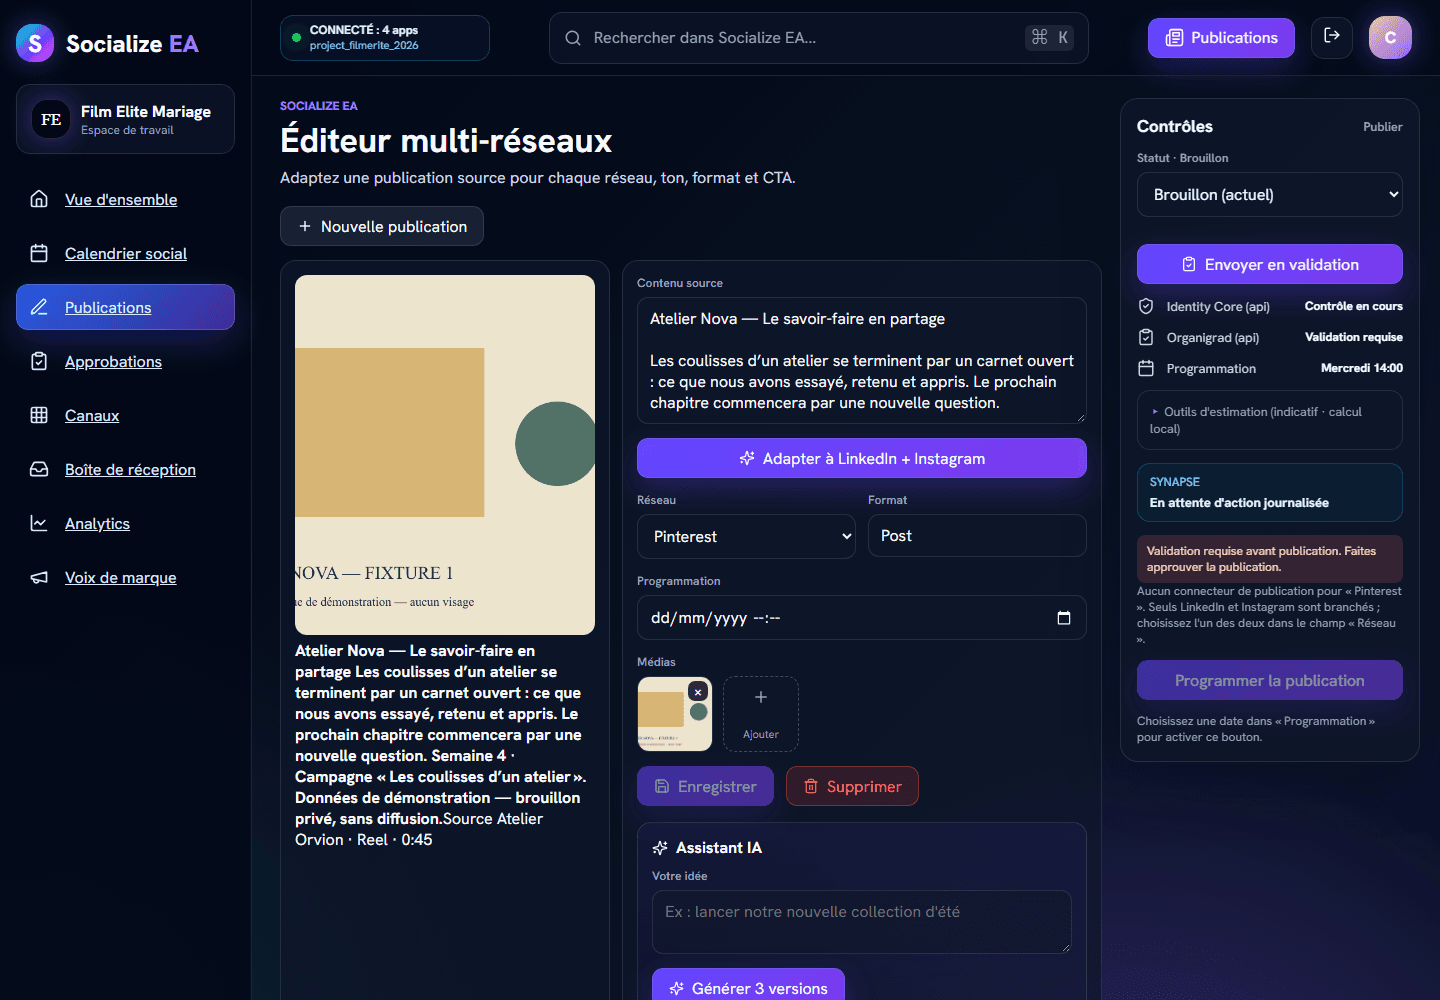This screenshot has width=1440, height=1000.
Task: Click the Calendrier social calendar icon
Action: pos(39,253)
